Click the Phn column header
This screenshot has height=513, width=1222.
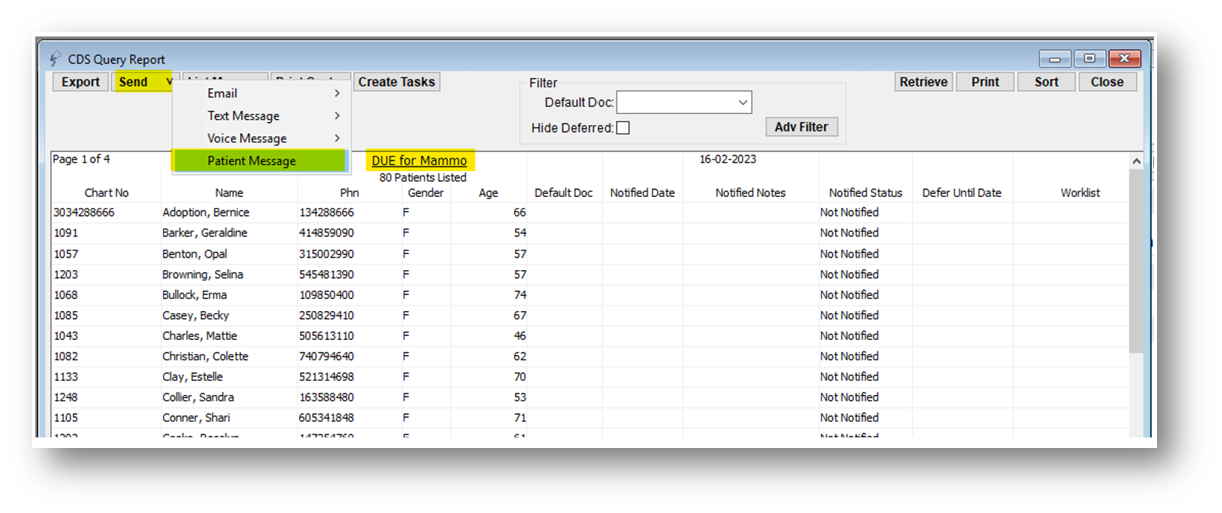pos(349,193)
